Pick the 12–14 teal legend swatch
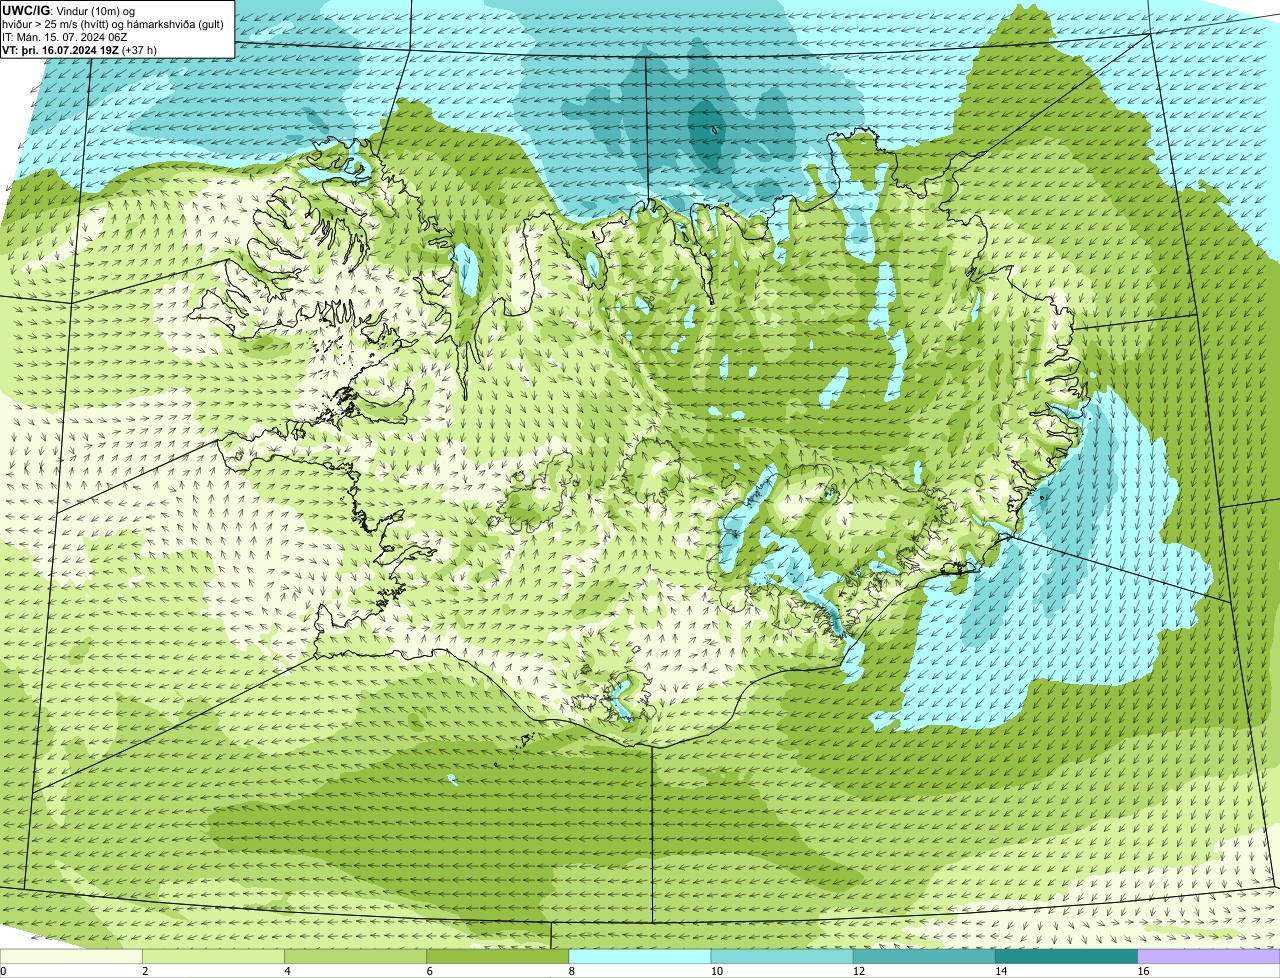 point(924,957)
